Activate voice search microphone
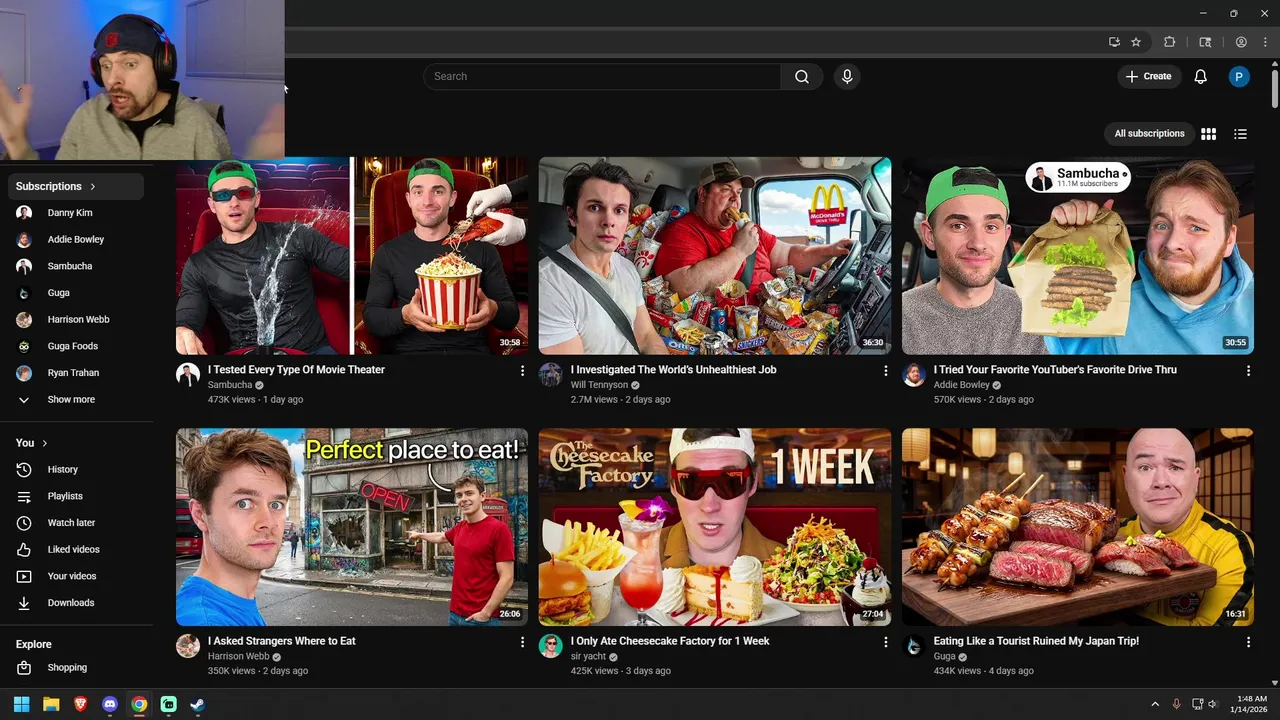 point(847,77)
